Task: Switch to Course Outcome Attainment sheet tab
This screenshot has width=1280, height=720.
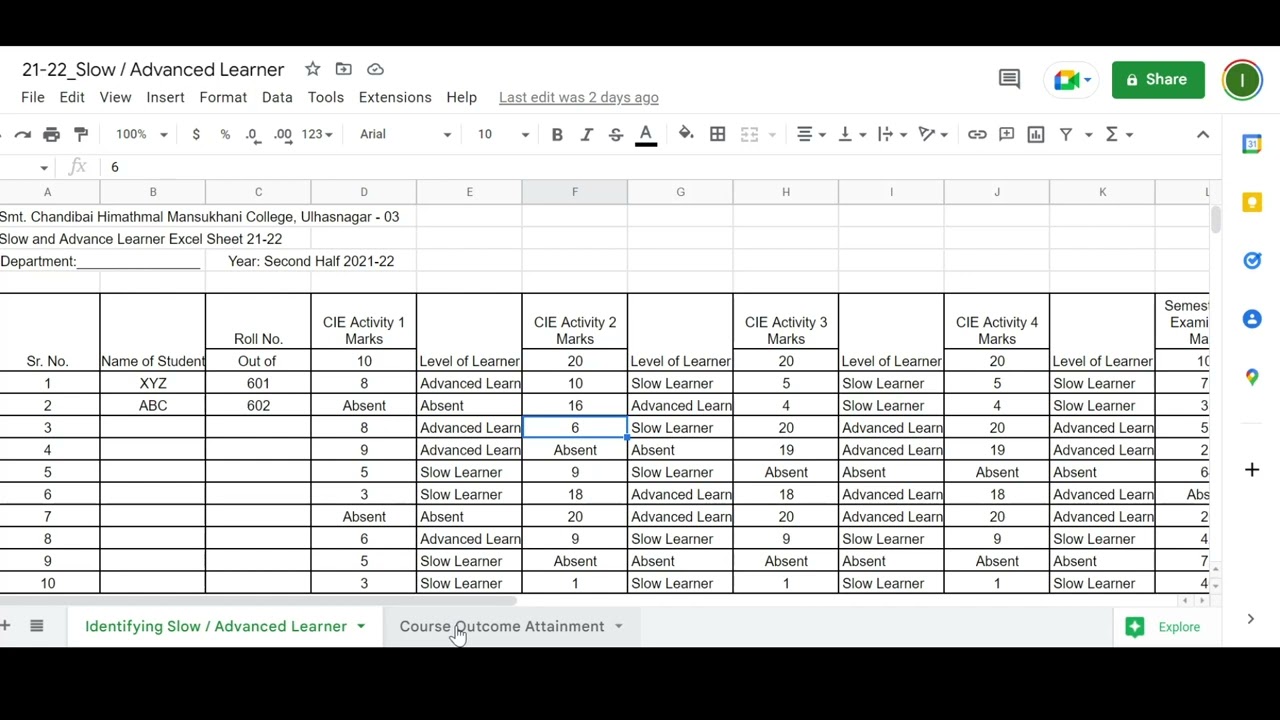Action: coord(502,626)
